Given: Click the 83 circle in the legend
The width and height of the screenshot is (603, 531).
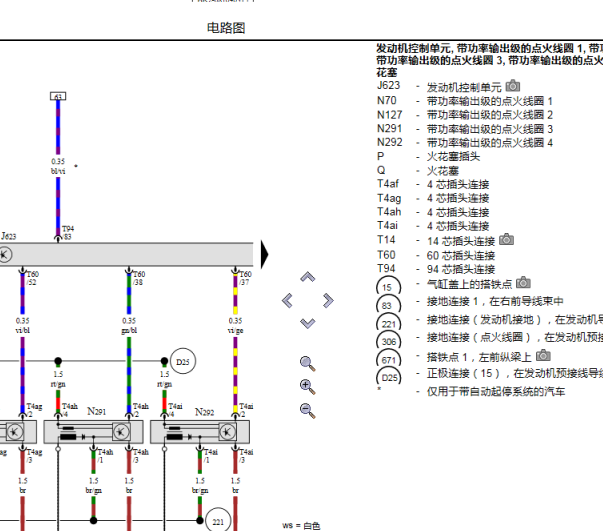Looking at the screenshot, I should tap(388, 305).
